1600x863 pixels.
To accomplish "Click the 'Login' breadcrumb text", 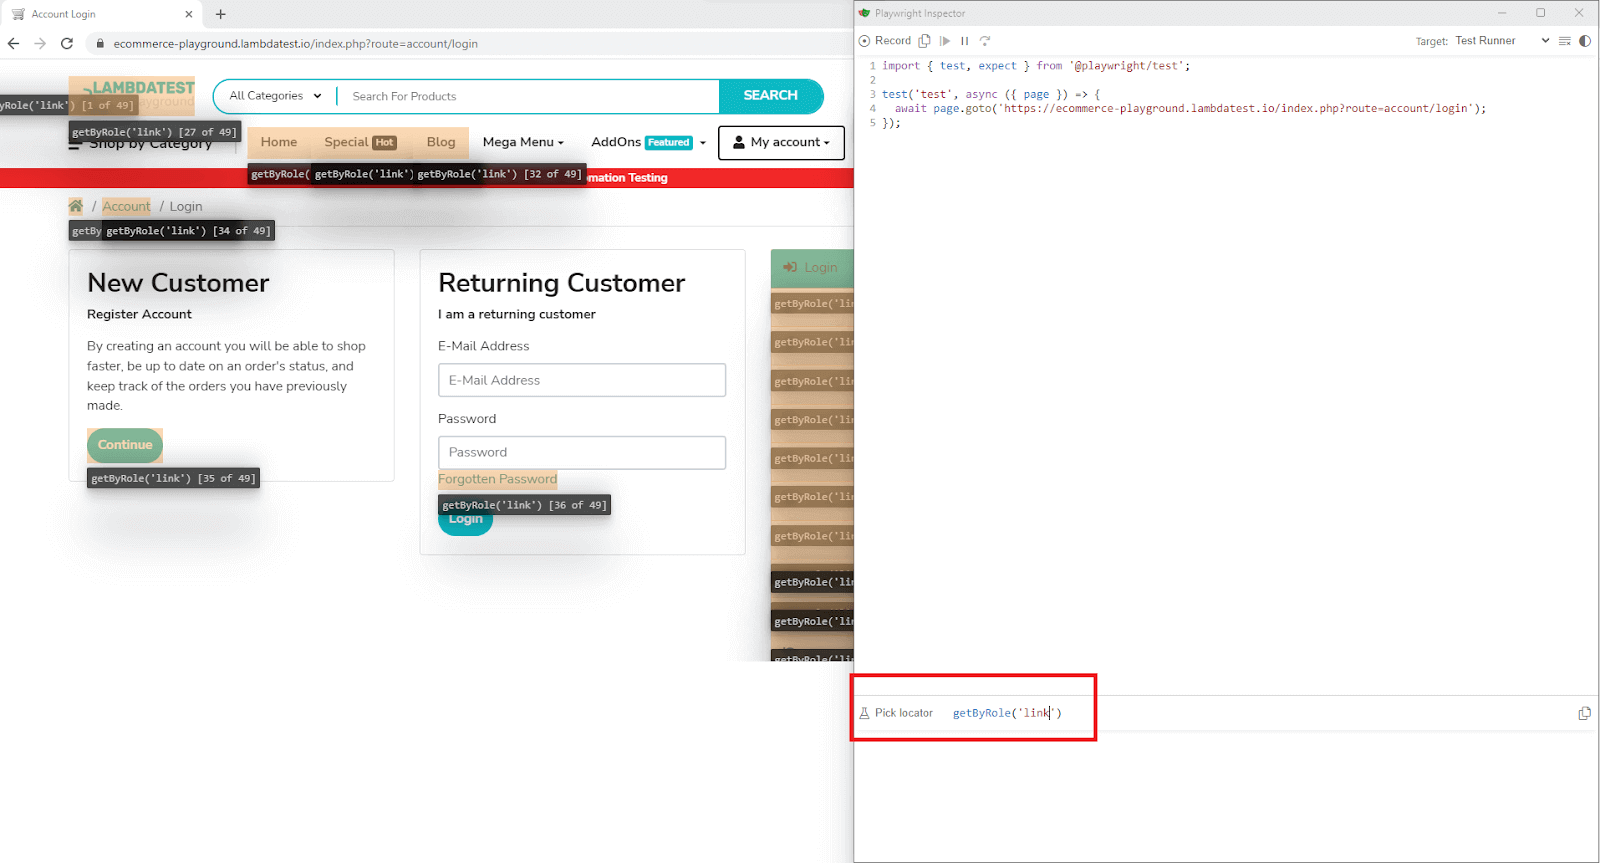I will pos(186,206).
